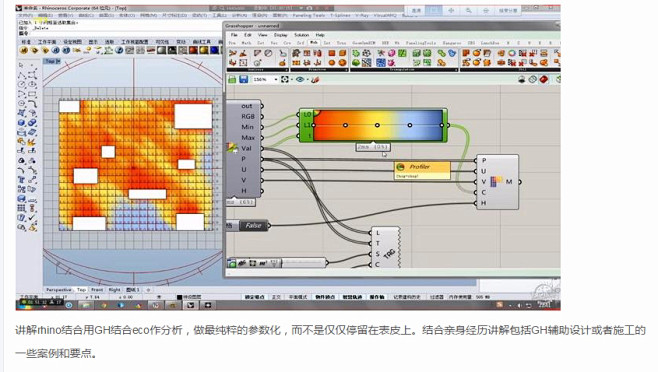Click the red shaded preview mode icon
Viewport: 658px width, 372px height.
pos(544,79)
